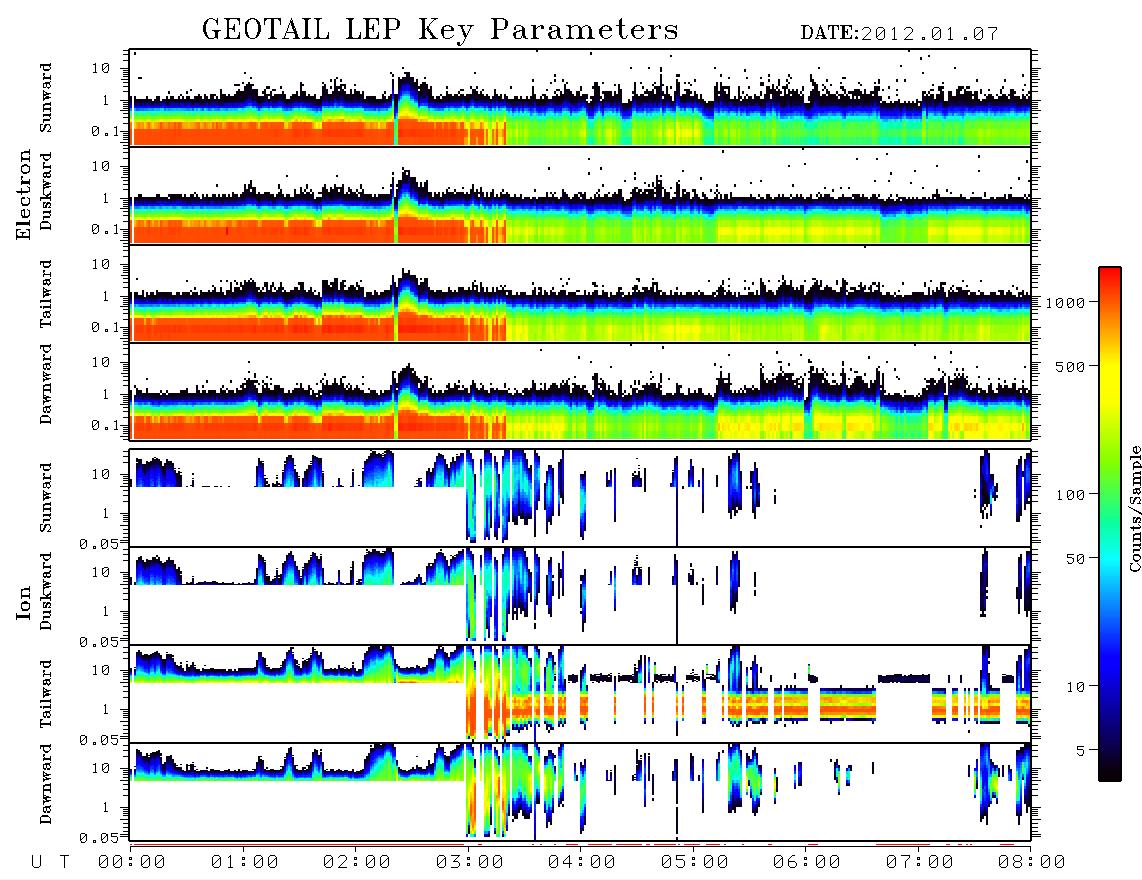Select the Electron 'Sunward' panel label
This screenshot has height=880, width=1142.
(46, 98)
